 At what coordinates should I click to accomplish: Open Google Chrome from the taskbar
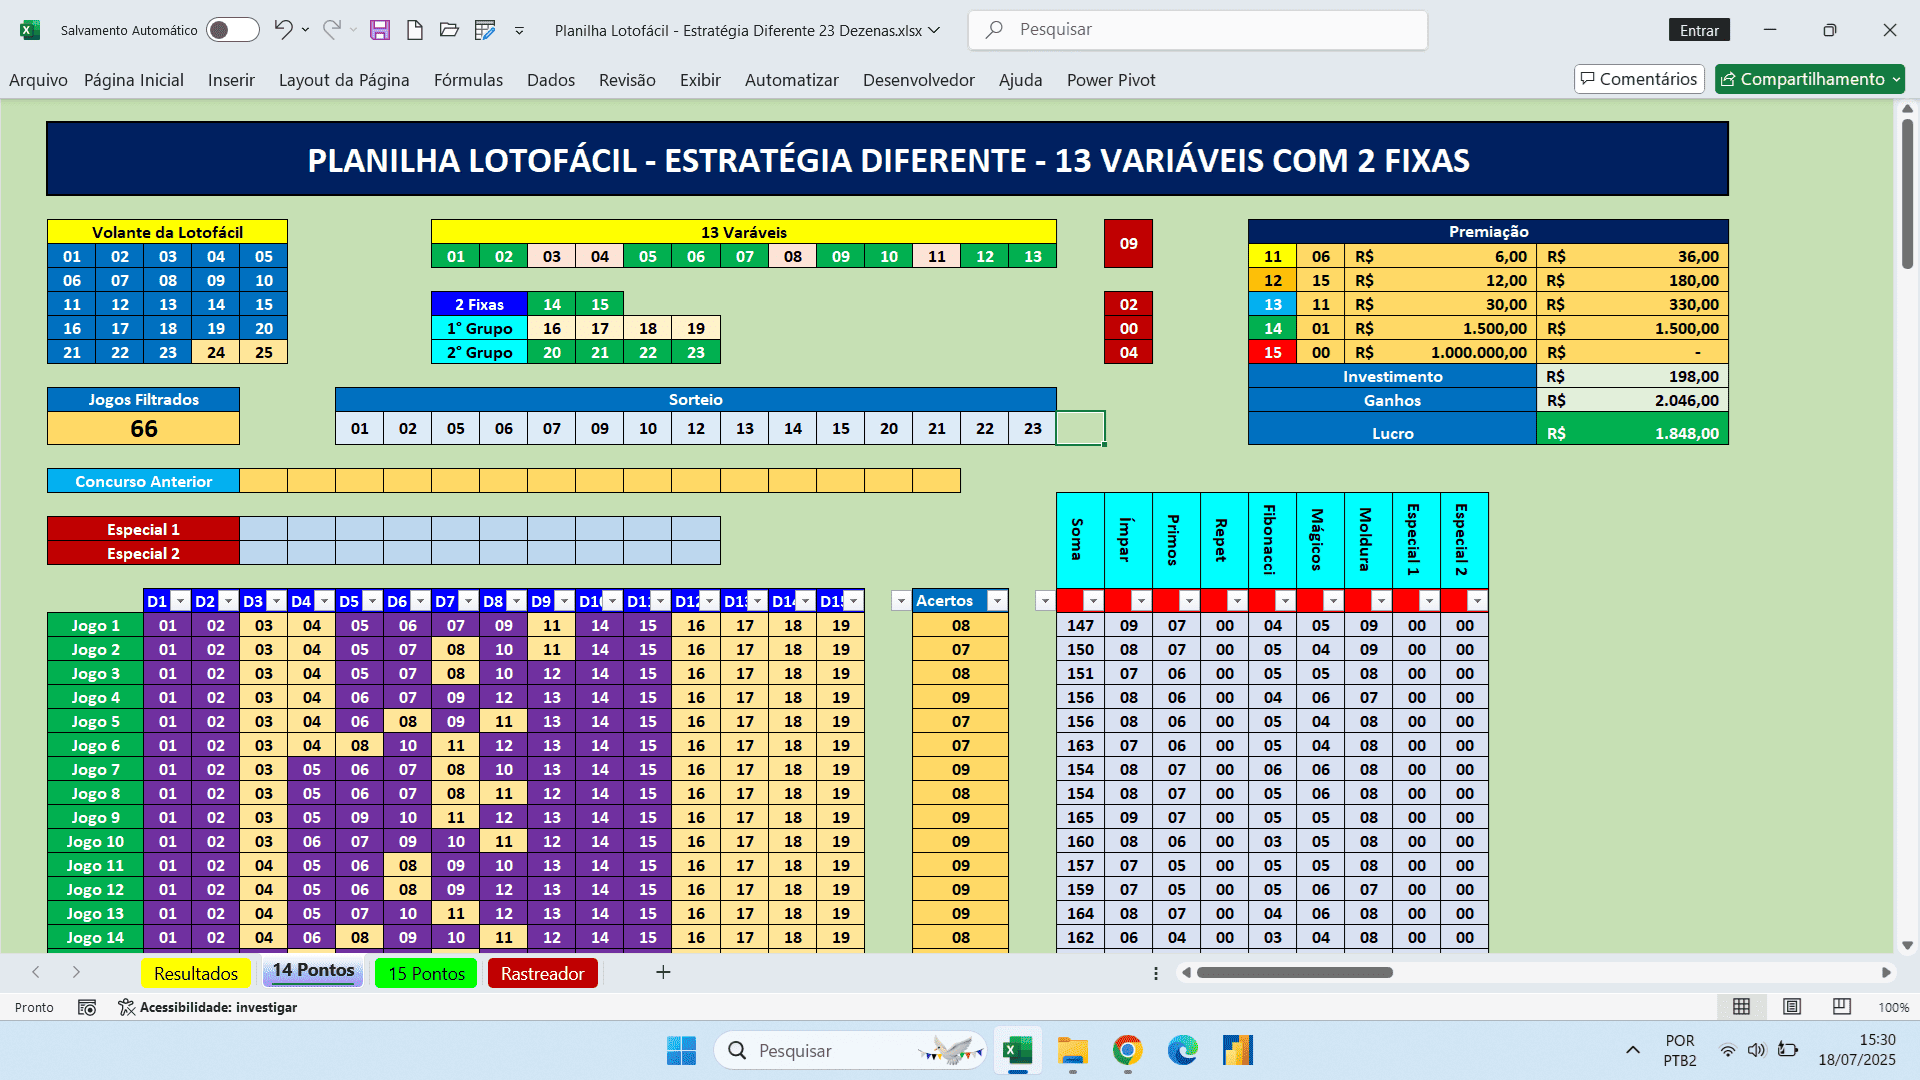tap(1127, 1050)
